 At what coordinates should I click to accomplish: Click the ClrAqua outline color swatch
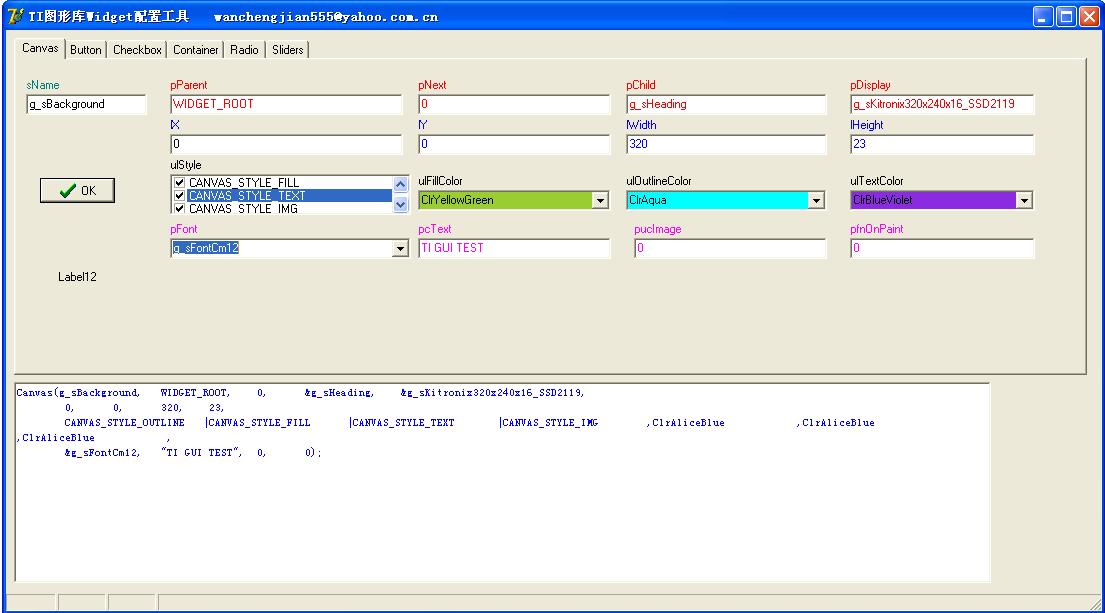click(x=717, y=200)
